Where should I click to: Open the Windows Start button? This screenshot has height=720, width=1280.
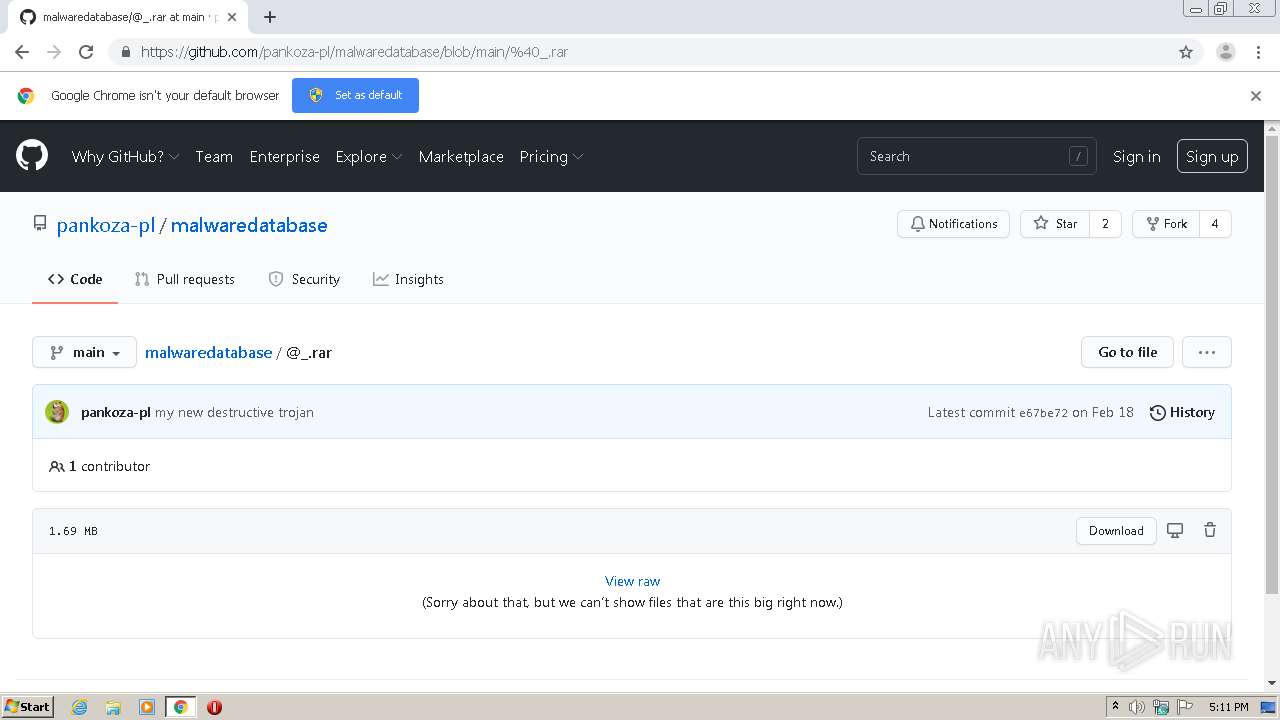[28, 707]
